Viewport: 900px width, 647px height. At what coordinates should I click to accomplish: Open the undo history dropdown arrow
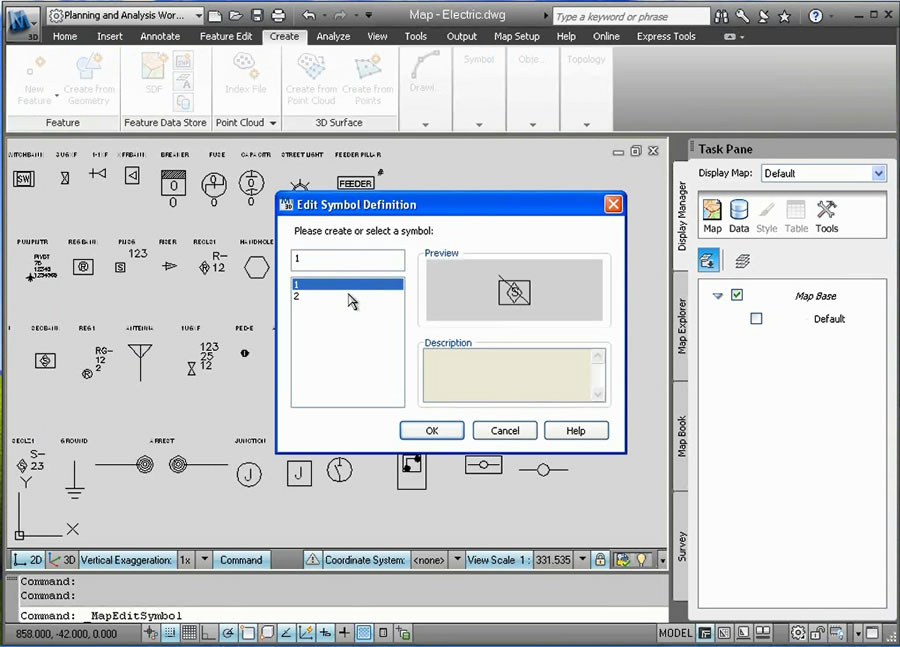pyautogui.click(x=324, y=16)
